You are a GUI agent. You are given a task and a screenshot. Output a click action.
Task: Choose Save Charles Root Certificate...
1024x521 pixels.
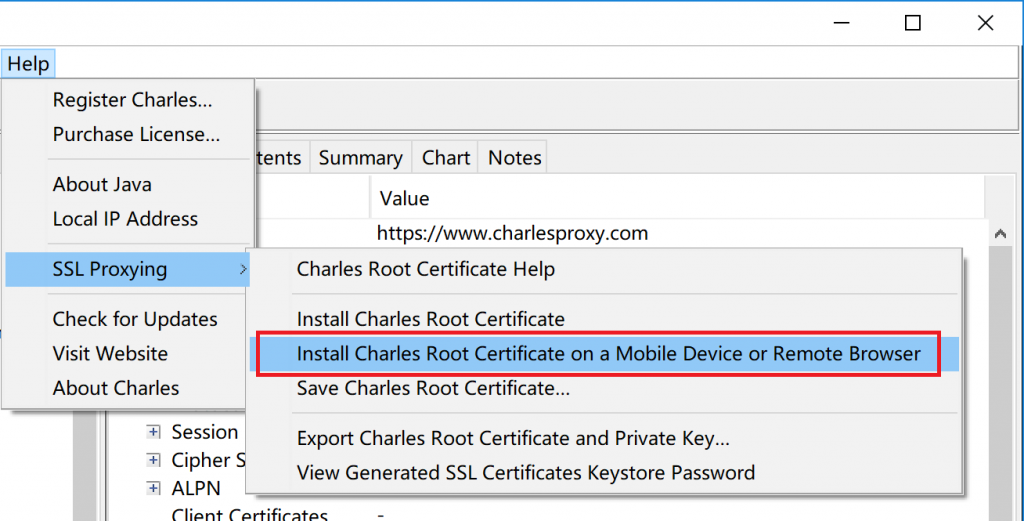click(603, 388)
